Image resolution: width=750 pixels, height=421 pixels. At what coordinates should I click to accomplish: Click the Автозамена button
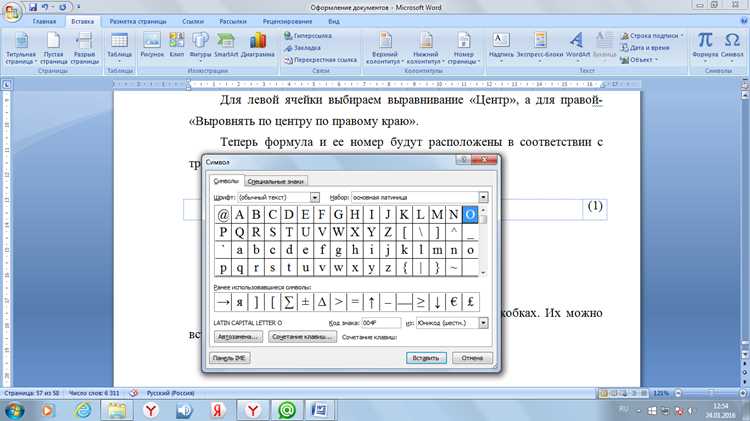(238, 337)
